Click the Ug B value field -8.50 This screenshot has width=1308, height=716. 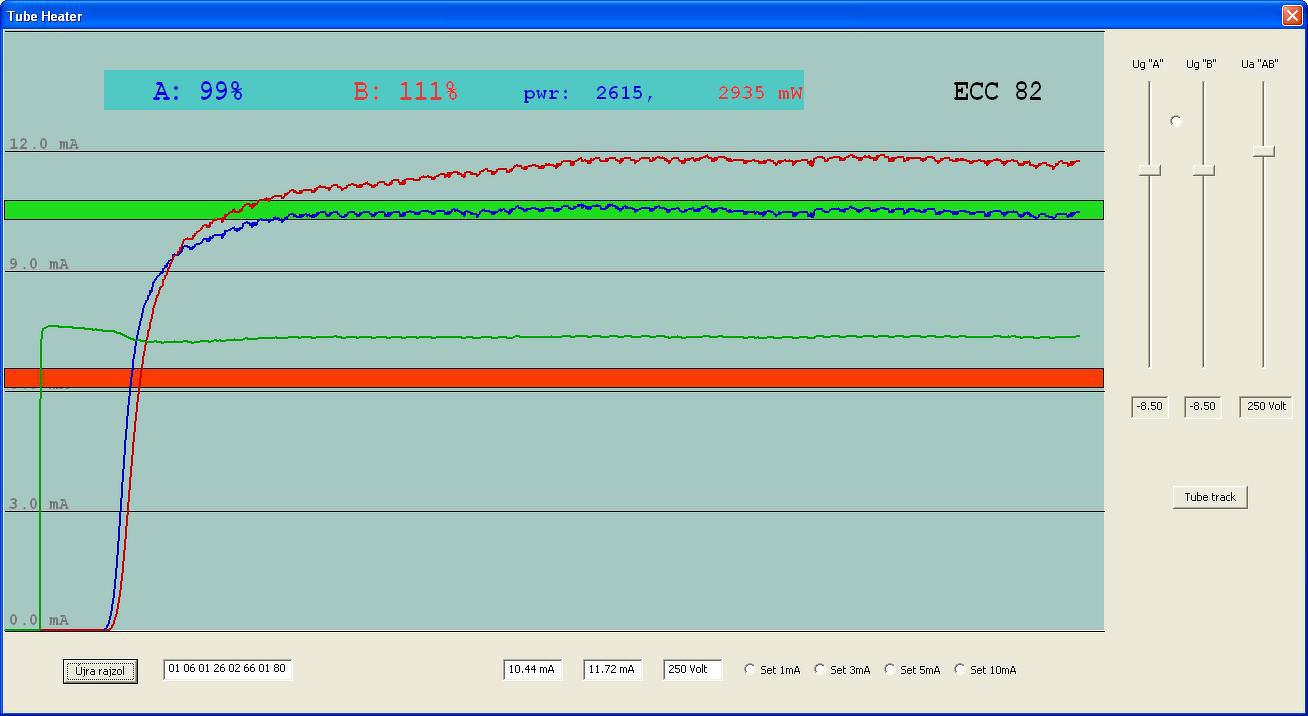(x=1203, y=407)
